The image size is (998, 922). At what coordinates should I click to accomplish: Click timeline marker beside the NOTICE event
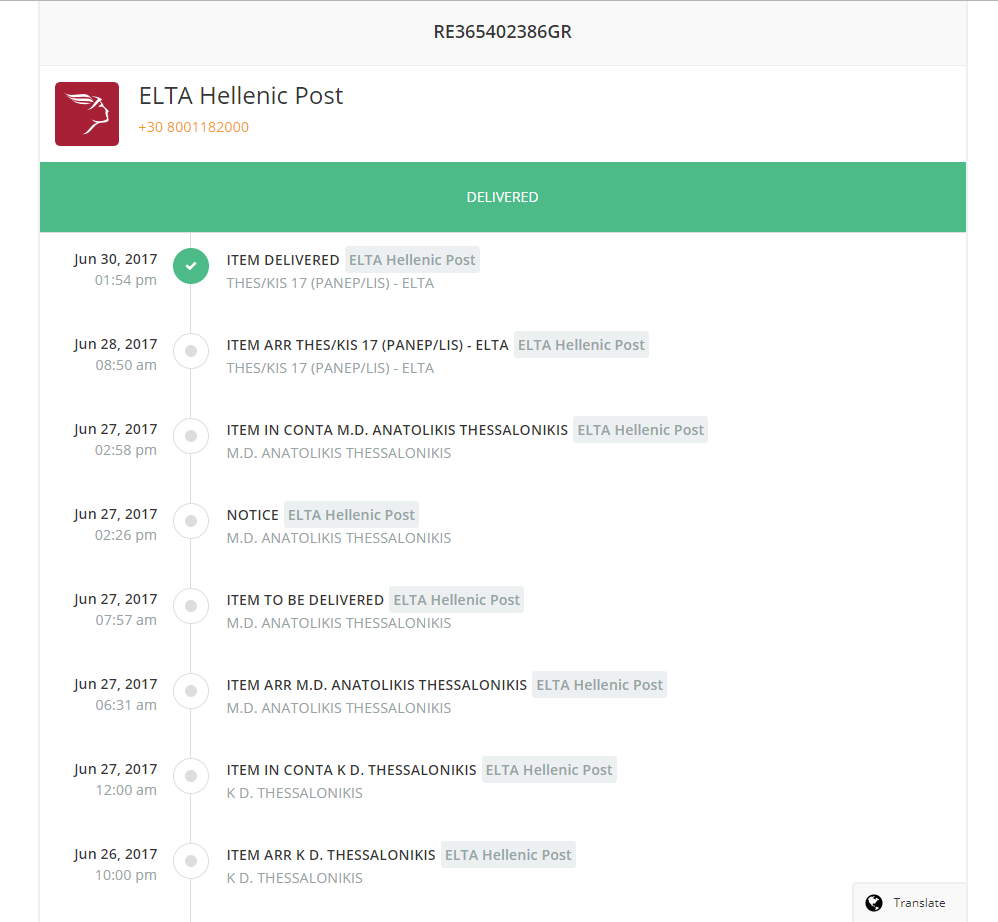(x=190, y=521)
